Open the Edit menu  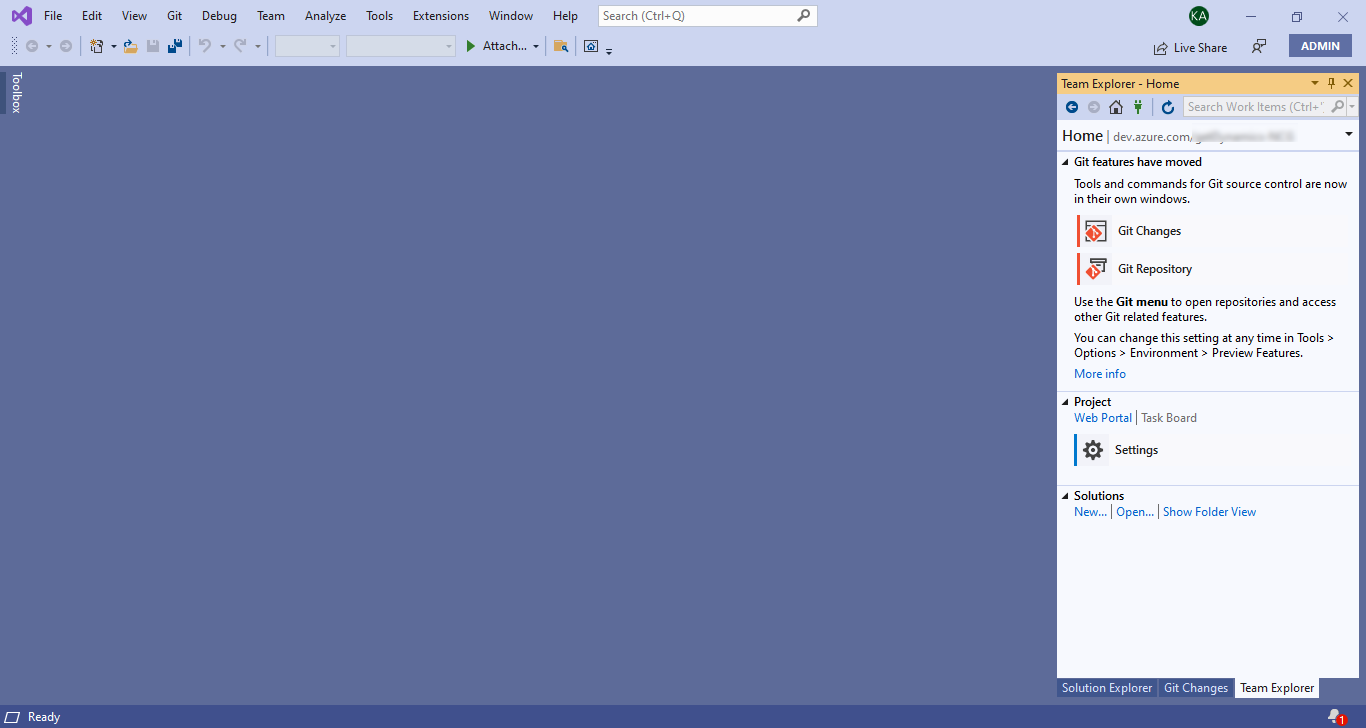[x=92, y=16]
